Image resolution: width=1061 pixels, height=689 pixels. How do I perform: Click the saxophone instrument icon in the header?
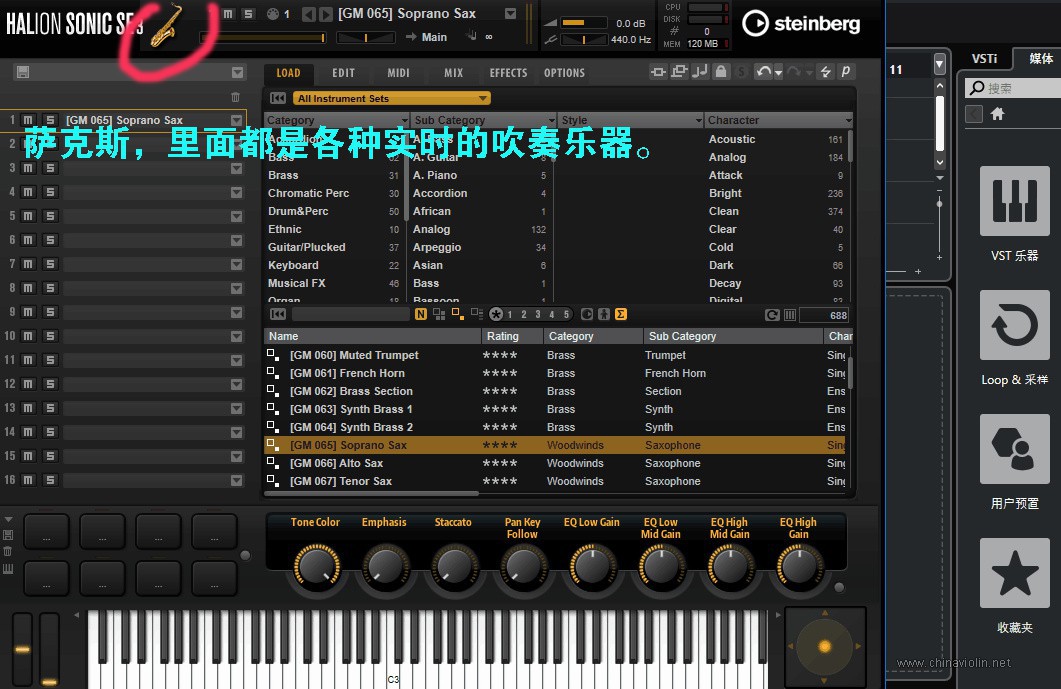[x=166, y=25]
